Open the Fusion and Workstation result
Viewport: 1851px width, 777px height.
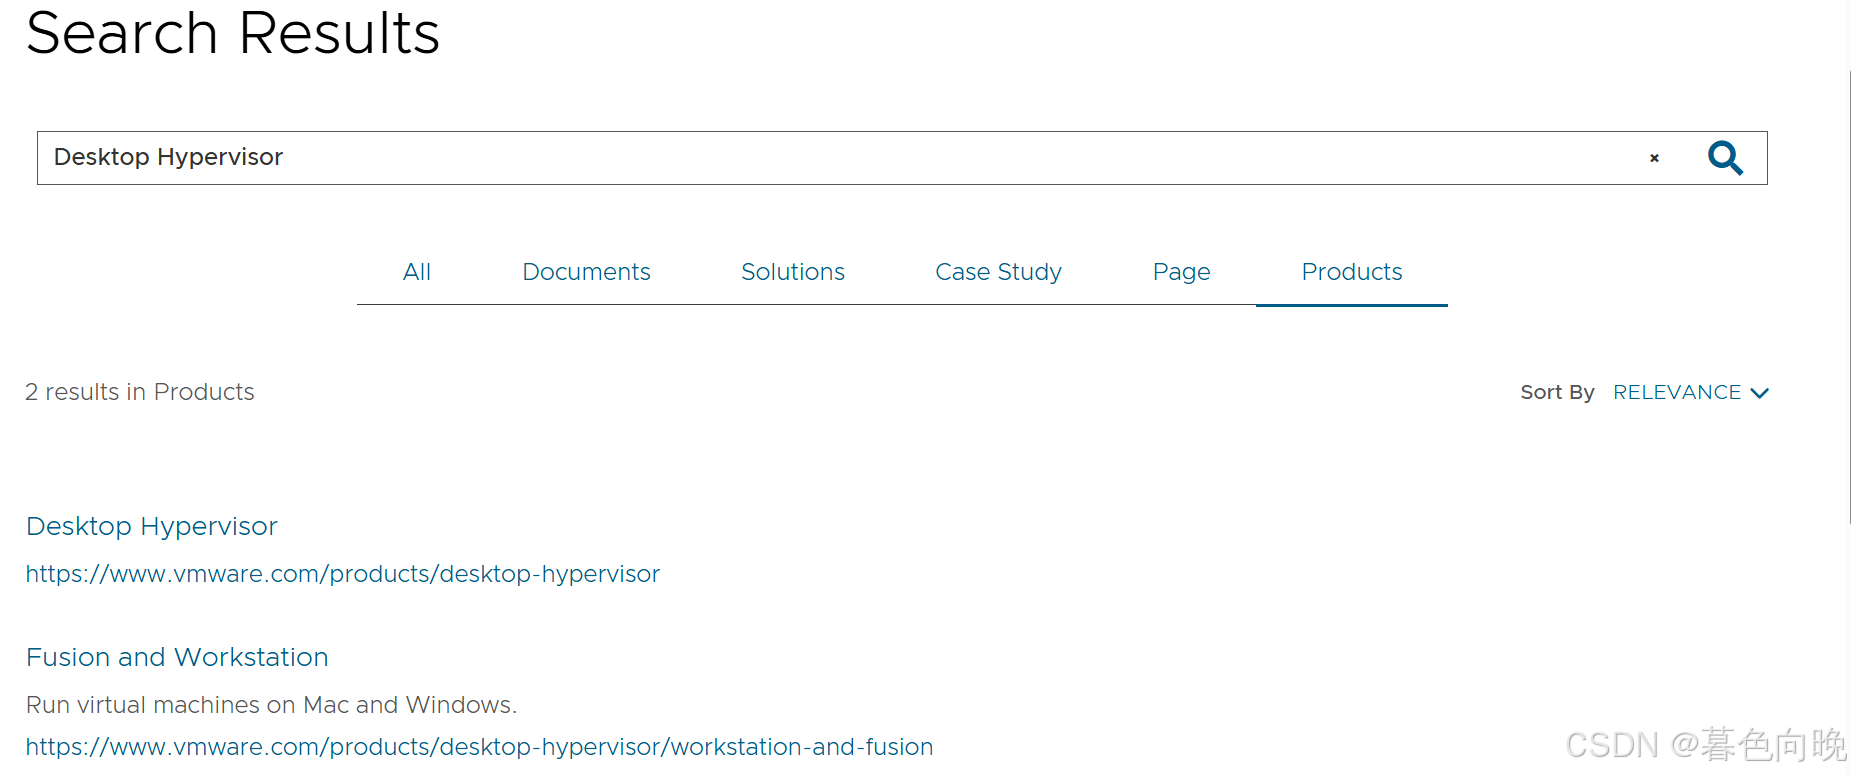coord(177,657)
